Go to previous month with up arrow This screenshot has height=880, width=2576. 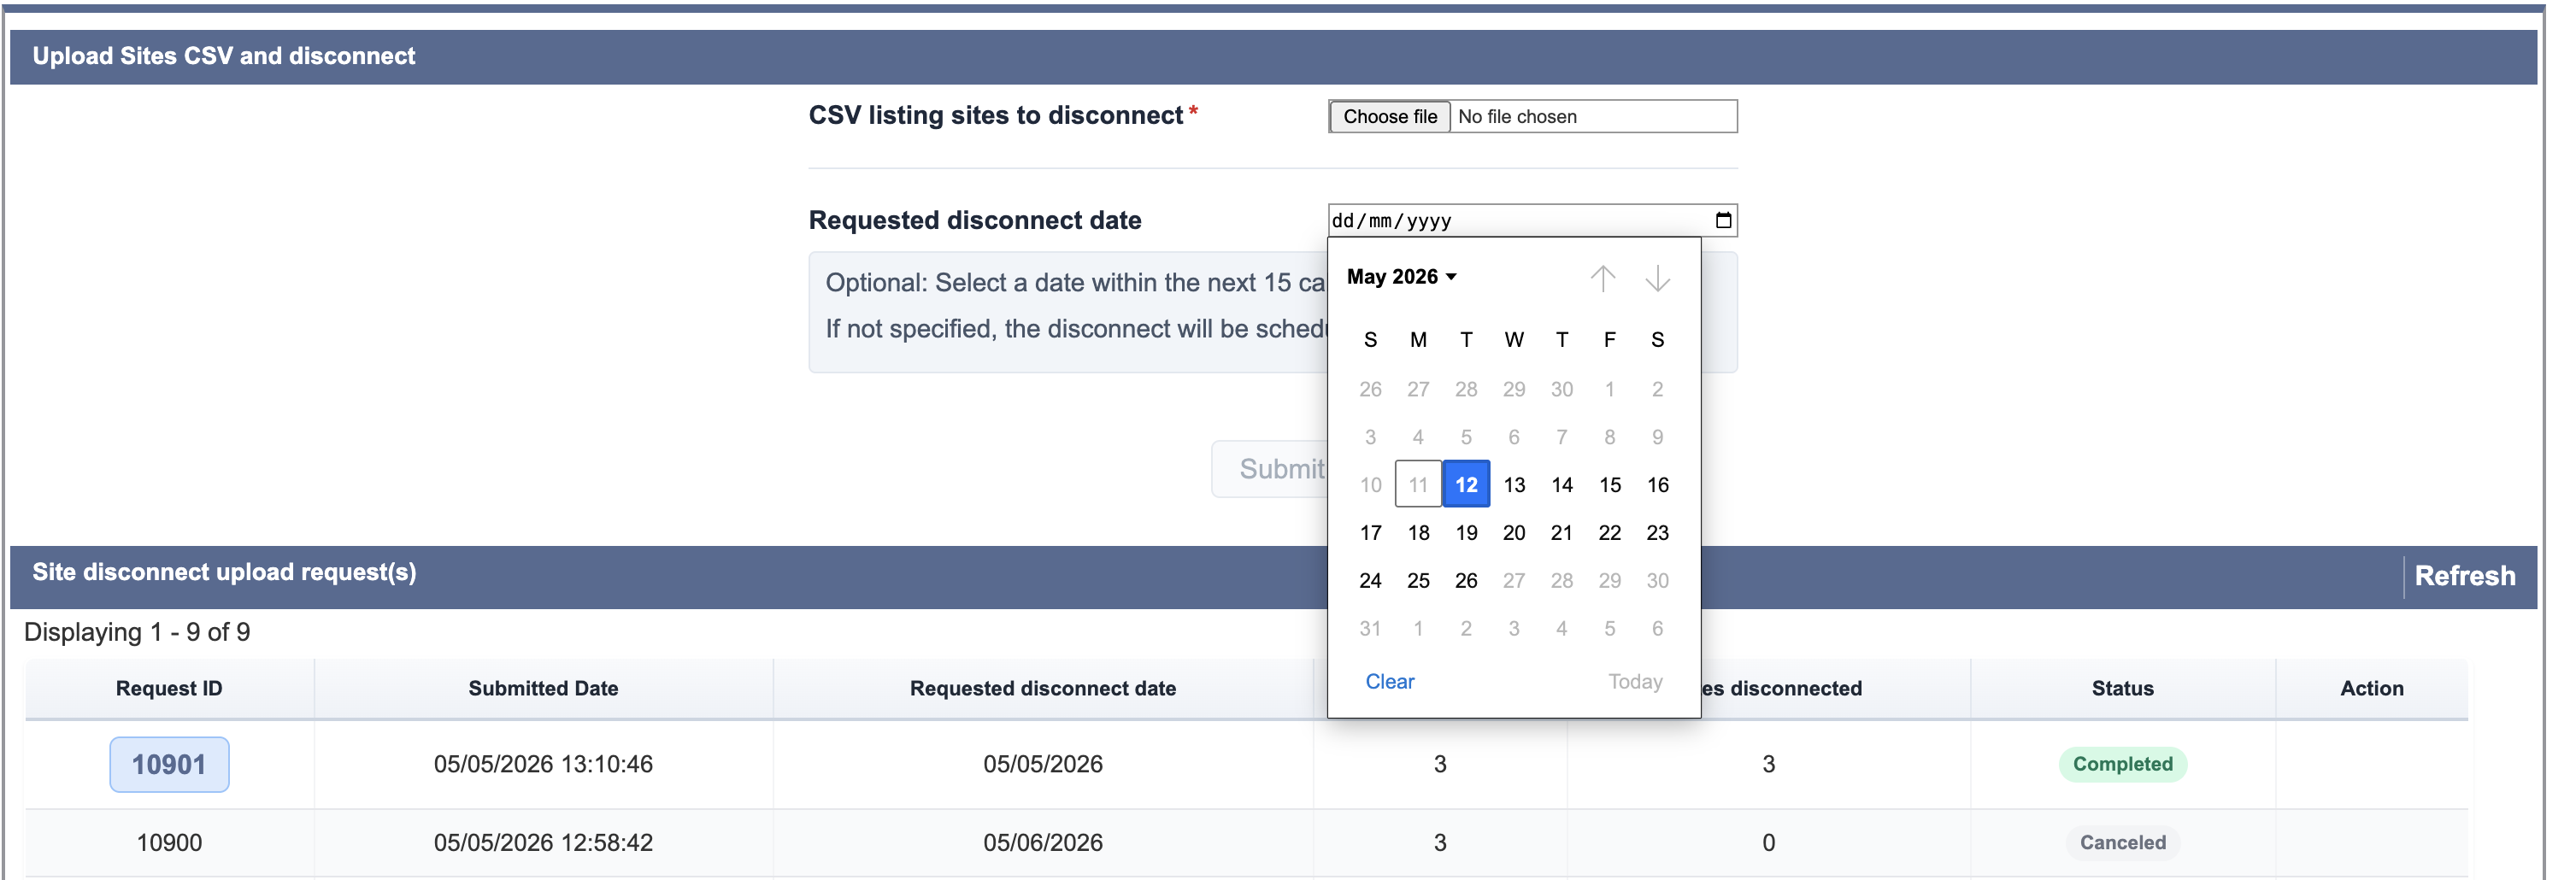pyautogui.click(x=1603, y=278)
